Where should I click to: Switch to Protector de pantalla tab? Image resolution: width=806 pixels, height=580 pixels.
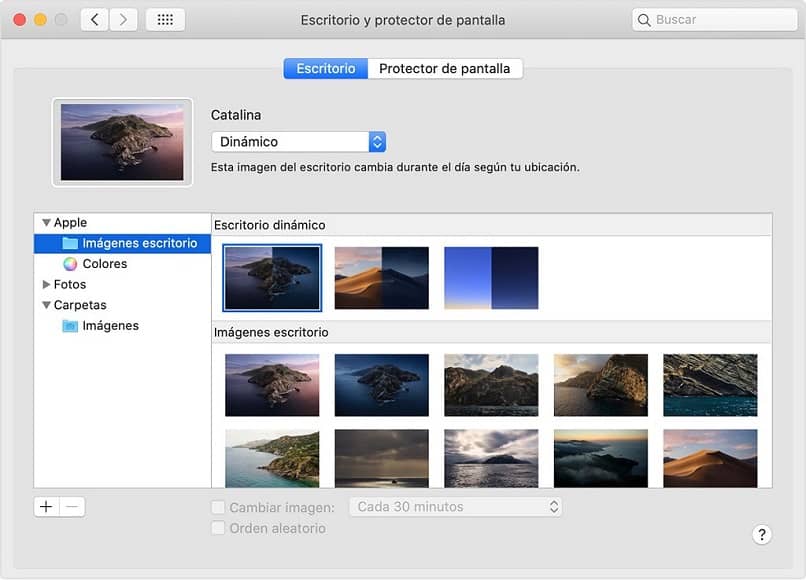[x=445, y=68]
